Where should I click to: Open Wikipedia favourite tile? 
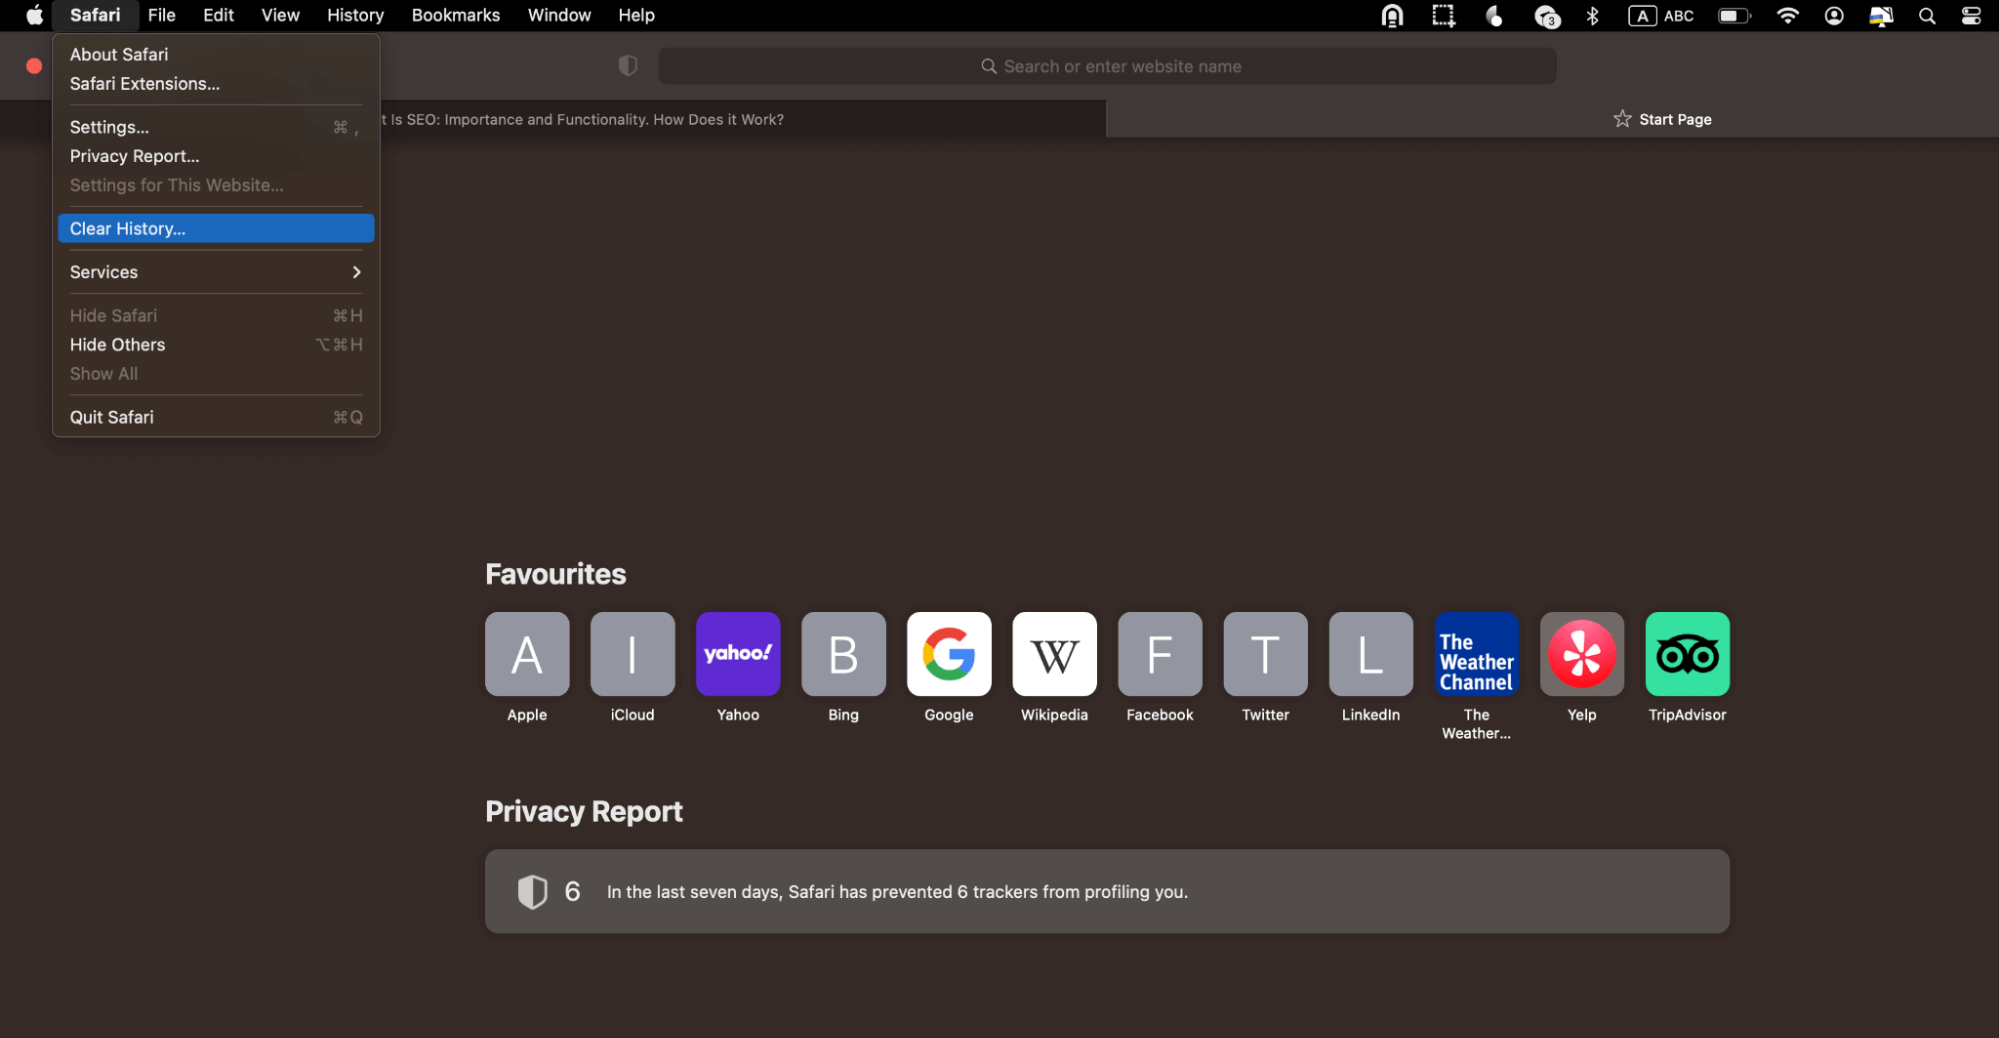[x=1055, y=654]
